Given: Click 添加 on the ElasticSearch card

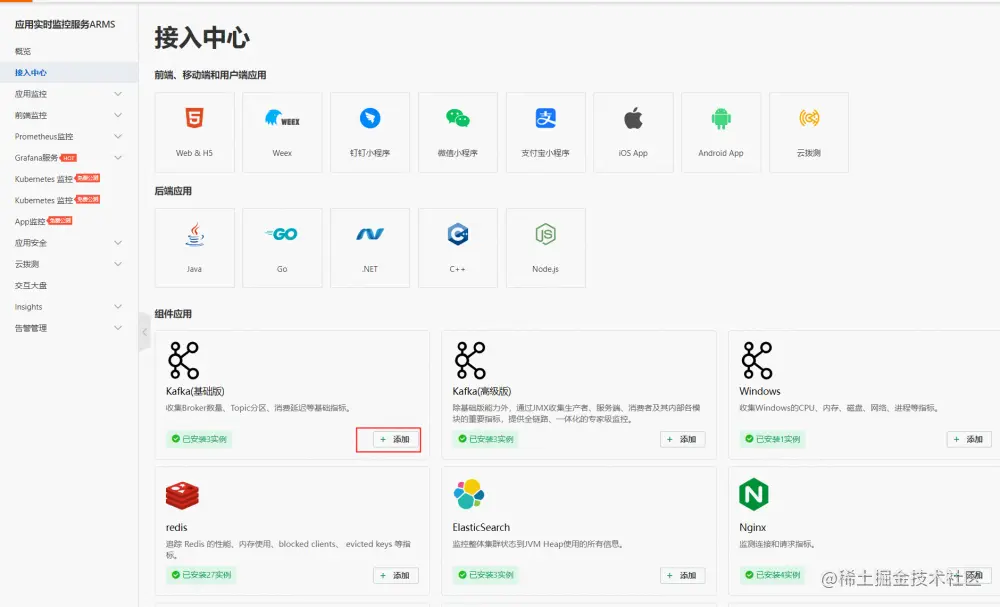Looking at the screenshot, I should 682,575.
